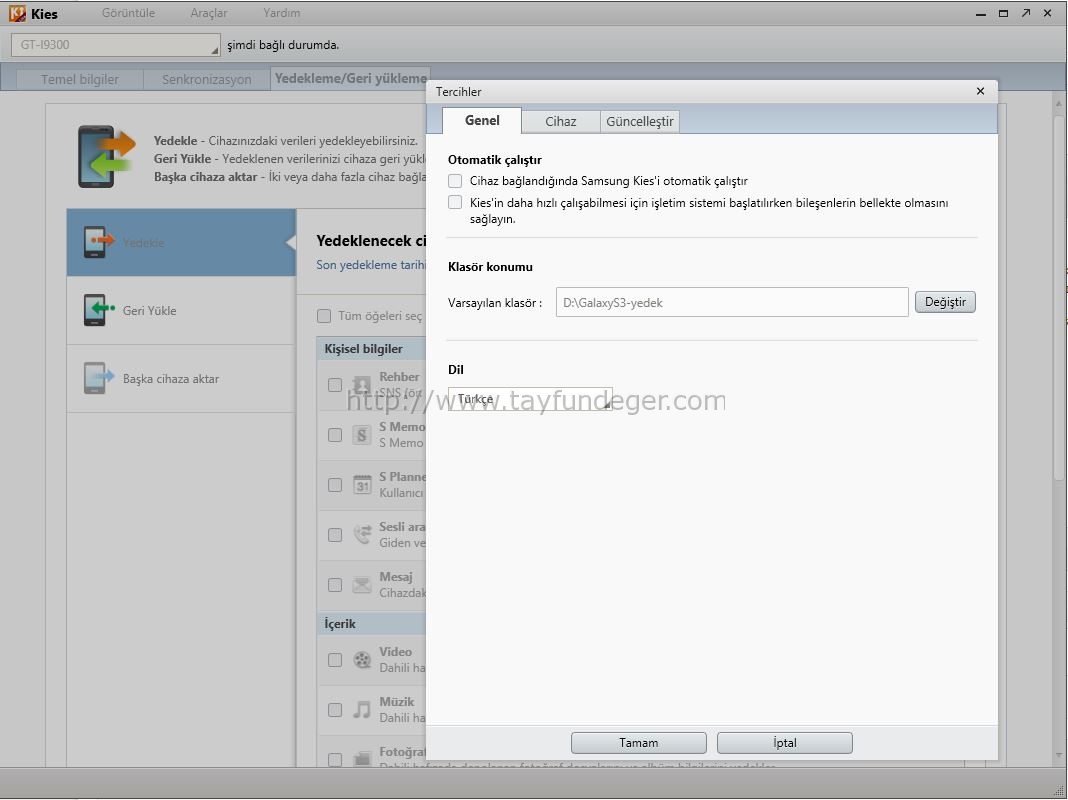
Task: Click the Video film reel icon
Action: click(362, 660)
